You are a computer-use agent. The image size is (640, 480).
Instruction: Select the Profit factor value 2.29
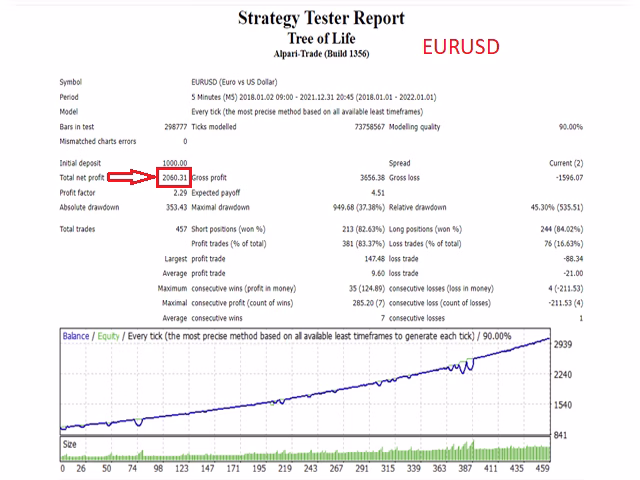point(180,193)
